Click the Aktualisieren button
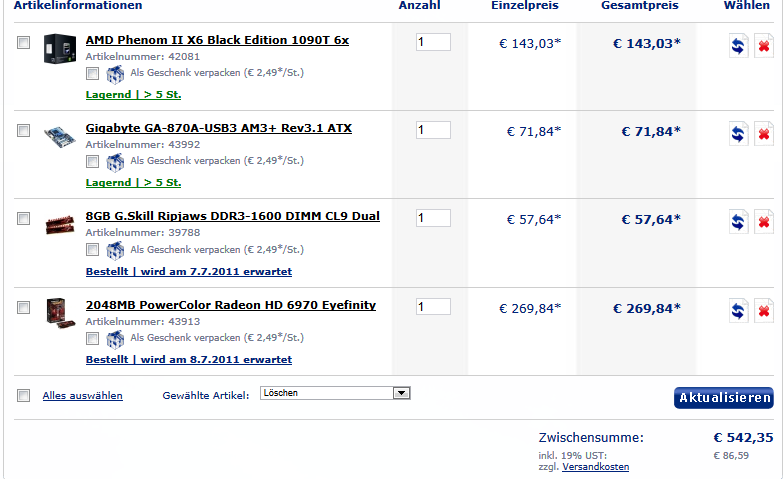Image resolution: width=783 pixels, height=479 pixels. pyautogui.click(x=724, y=398)
